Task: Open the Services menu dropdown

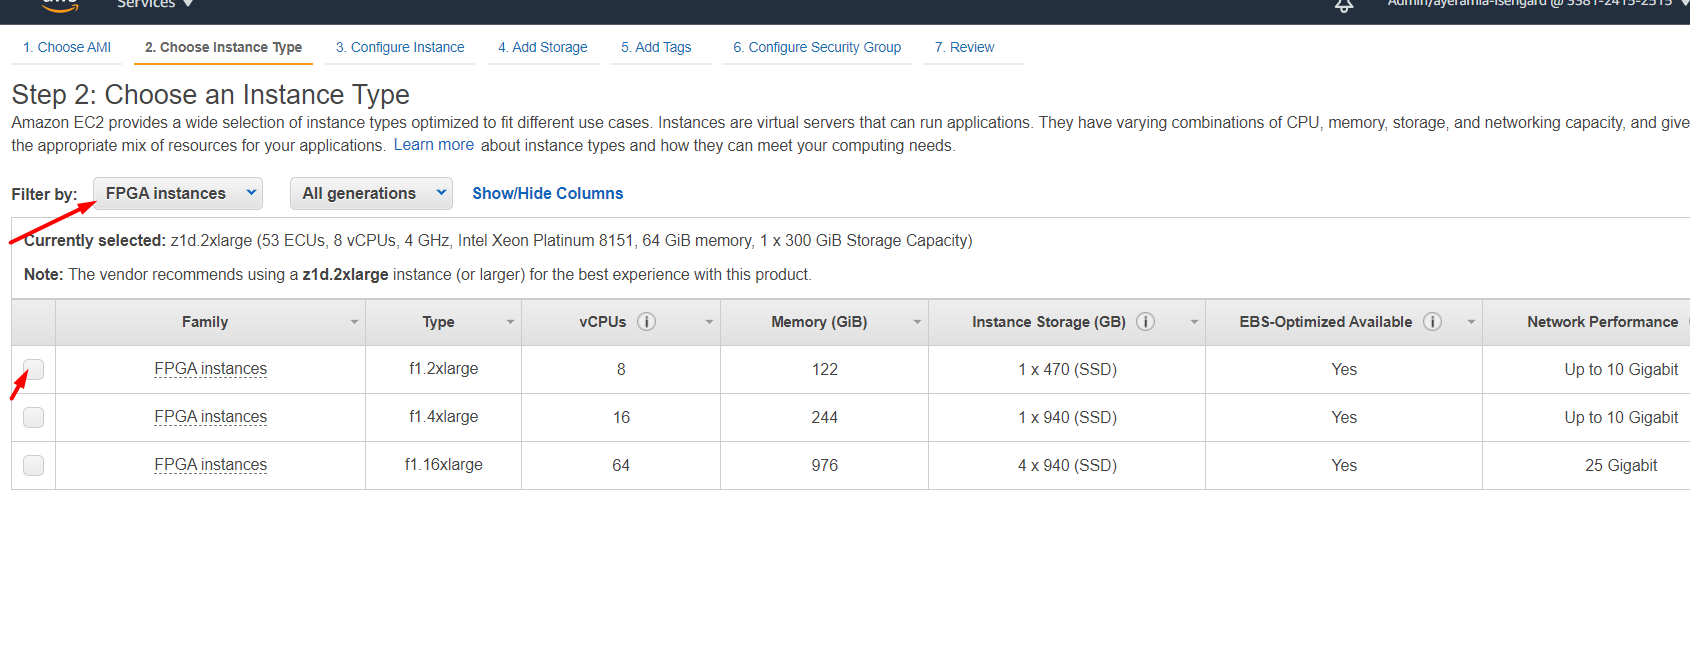Action: [x=155, y=5]
